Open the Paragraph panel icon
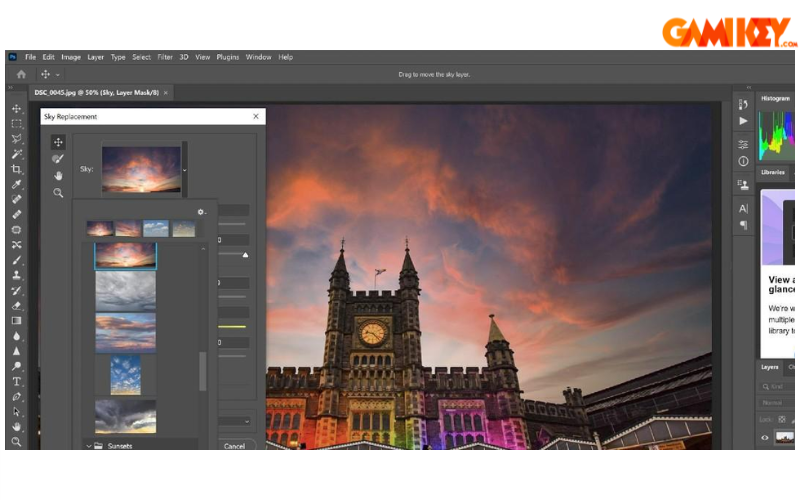Image resolution: width=800 pixels, height=500 pixels. click(x=743, y=225)
